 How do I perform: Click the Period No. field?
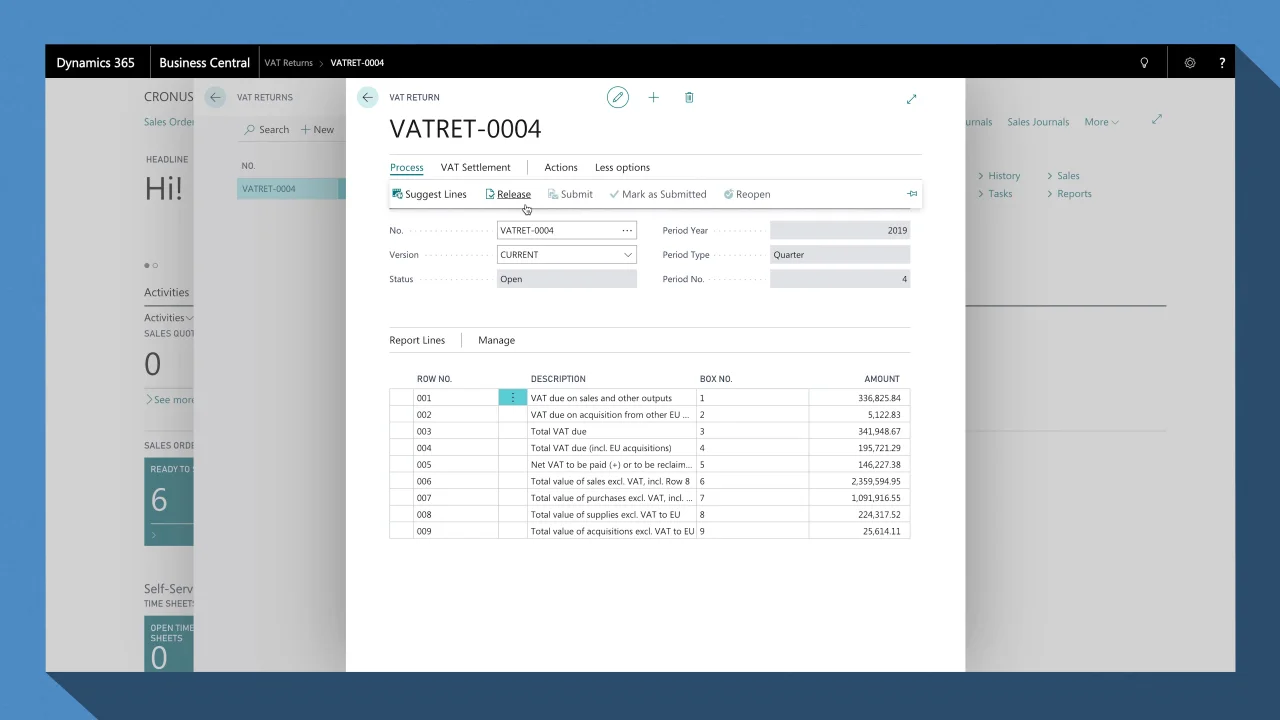(840, 279)
